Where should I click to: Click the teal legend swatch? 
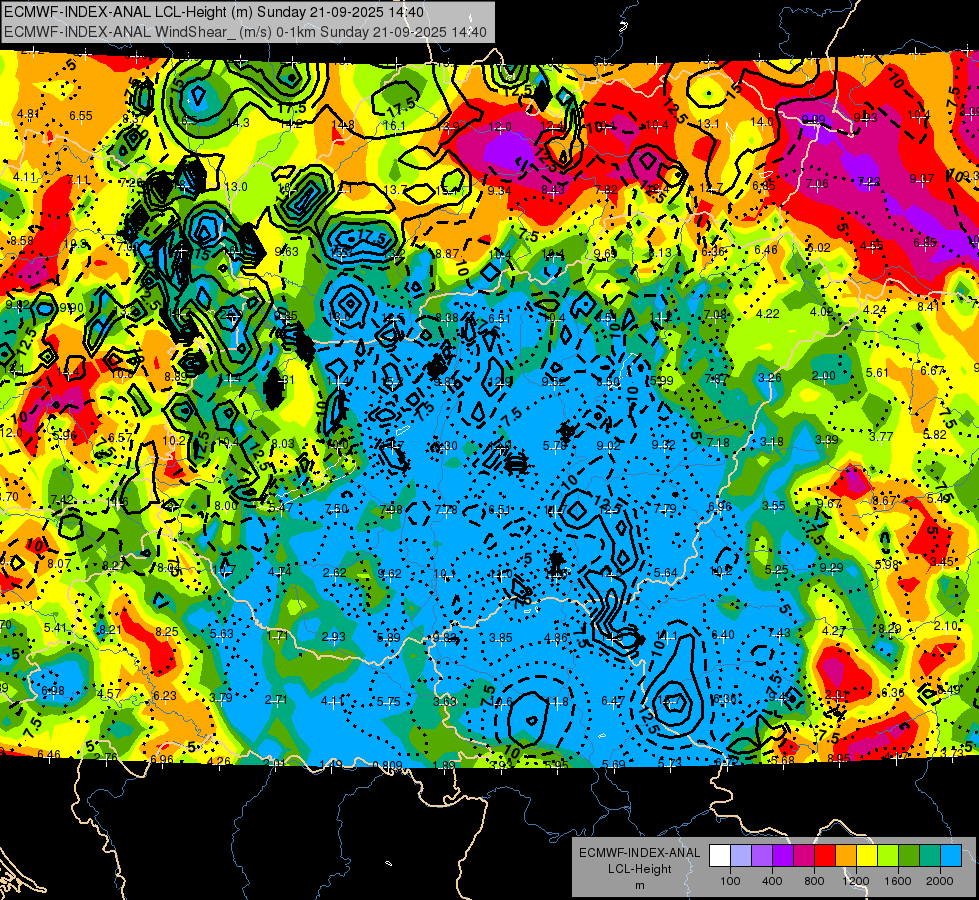click(930, 856)
